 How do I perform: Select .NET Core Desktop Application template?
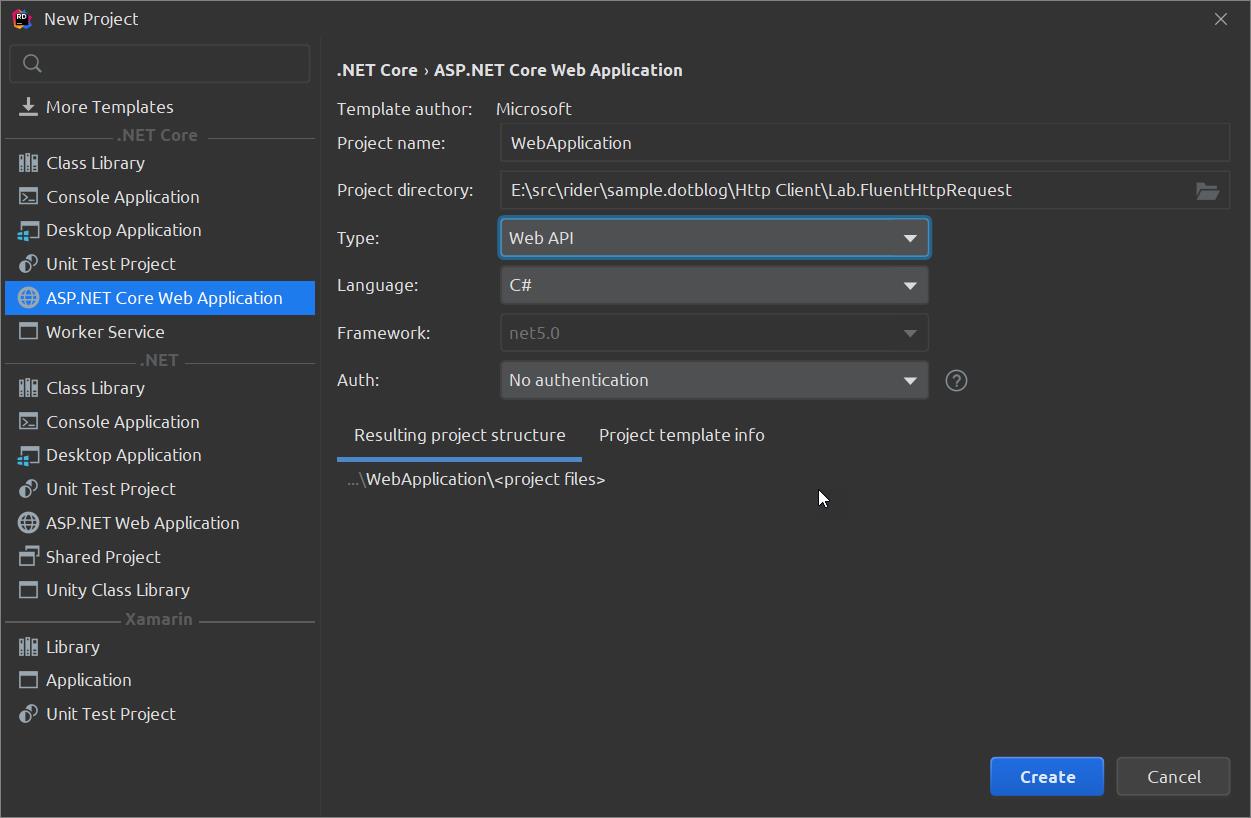[160, 230]
